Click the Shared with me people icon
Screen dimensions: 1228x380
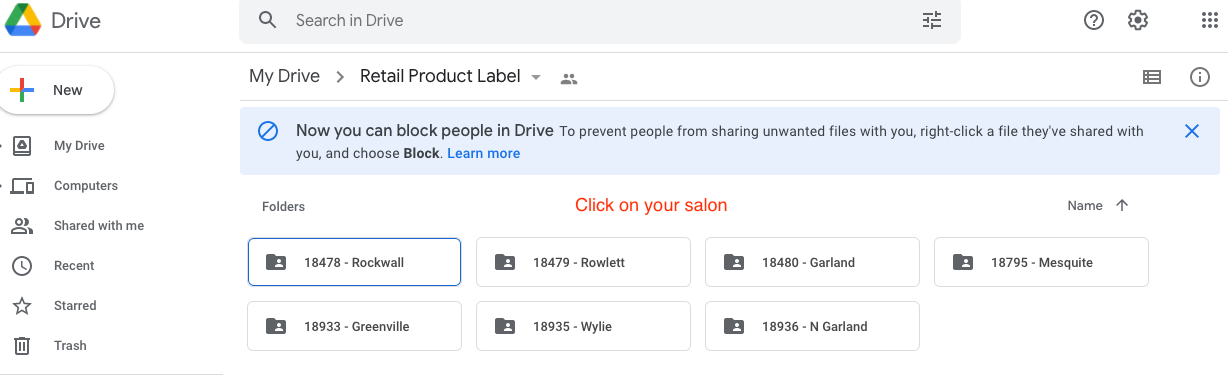coord(22,226)
